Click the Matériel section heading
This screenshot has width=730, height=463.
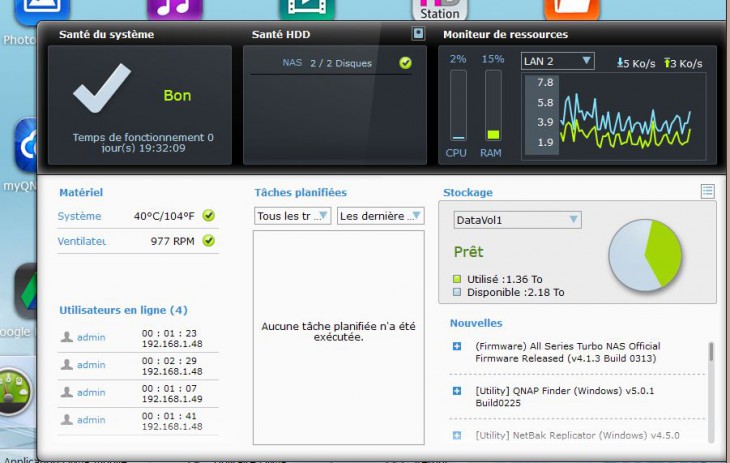pyautogui.click(x=81, y=192)
